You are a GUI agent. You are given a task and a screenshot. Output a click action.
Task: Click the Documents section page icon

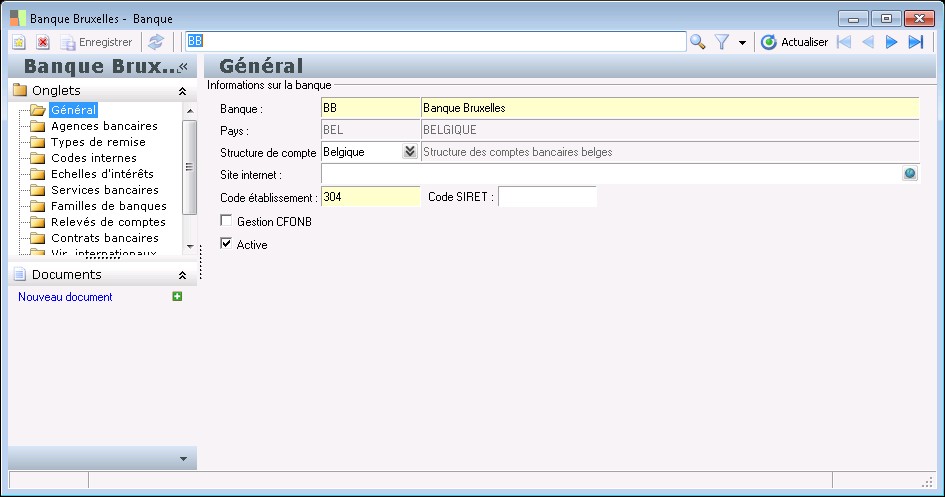tap(20, 275)
